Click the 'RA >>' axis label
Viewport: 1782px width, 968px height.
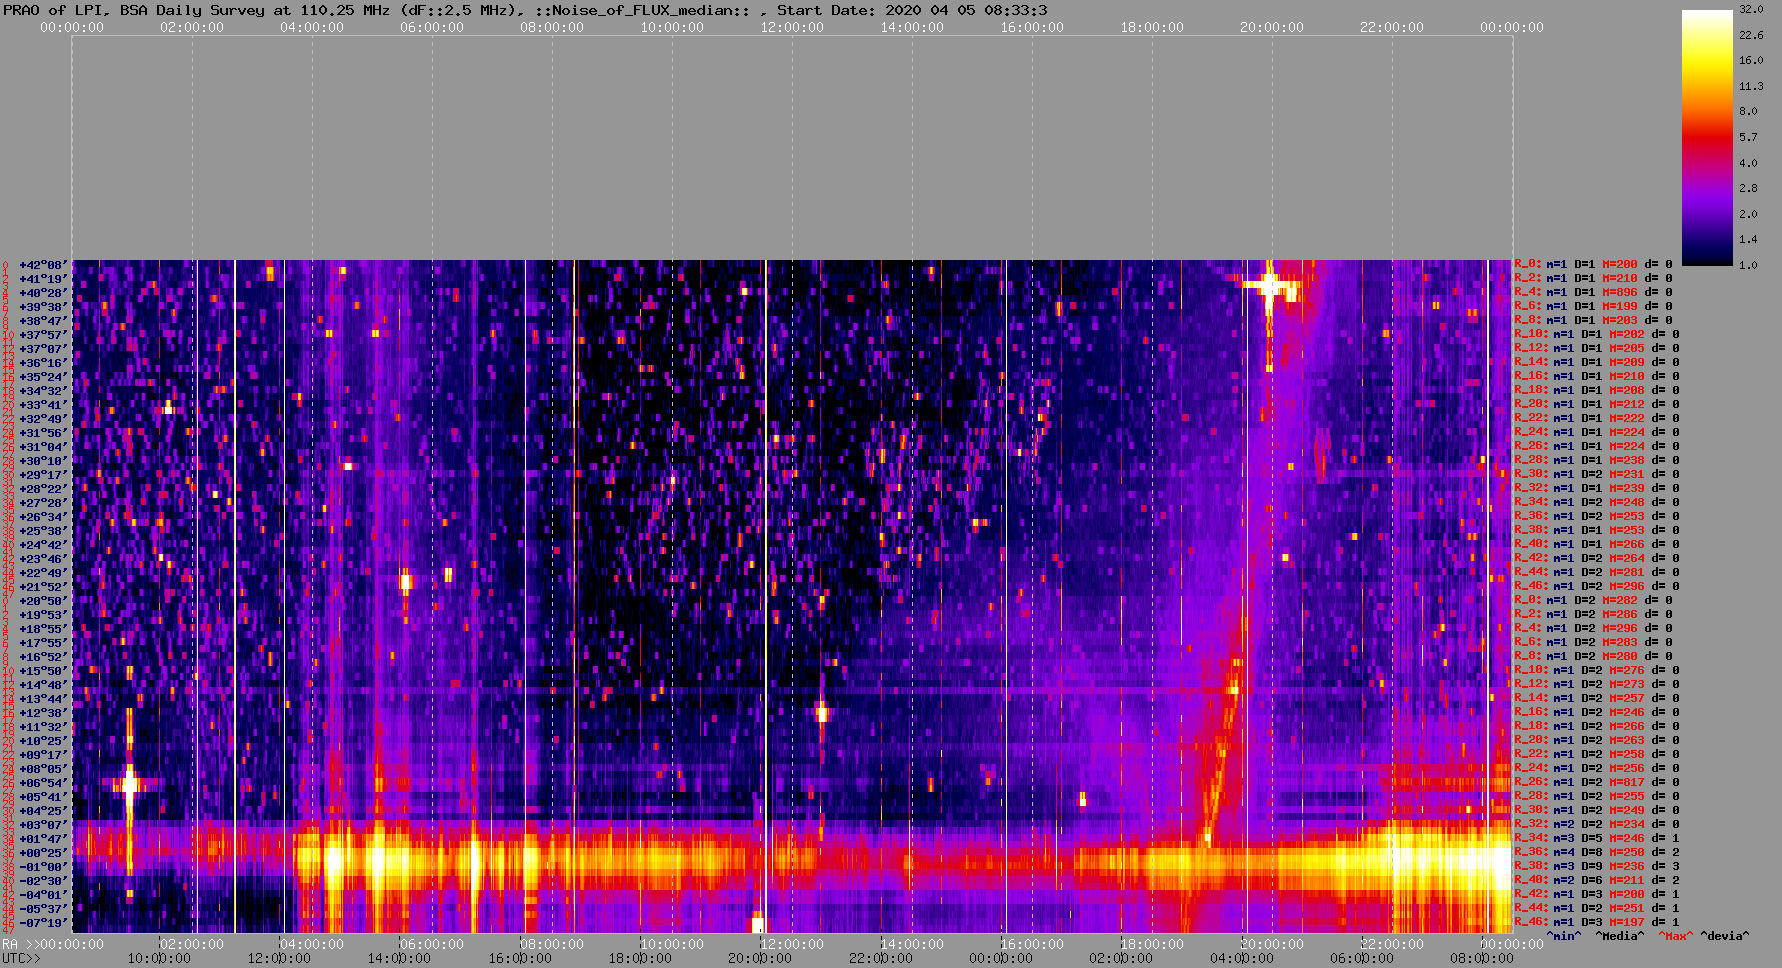(20, 944)
